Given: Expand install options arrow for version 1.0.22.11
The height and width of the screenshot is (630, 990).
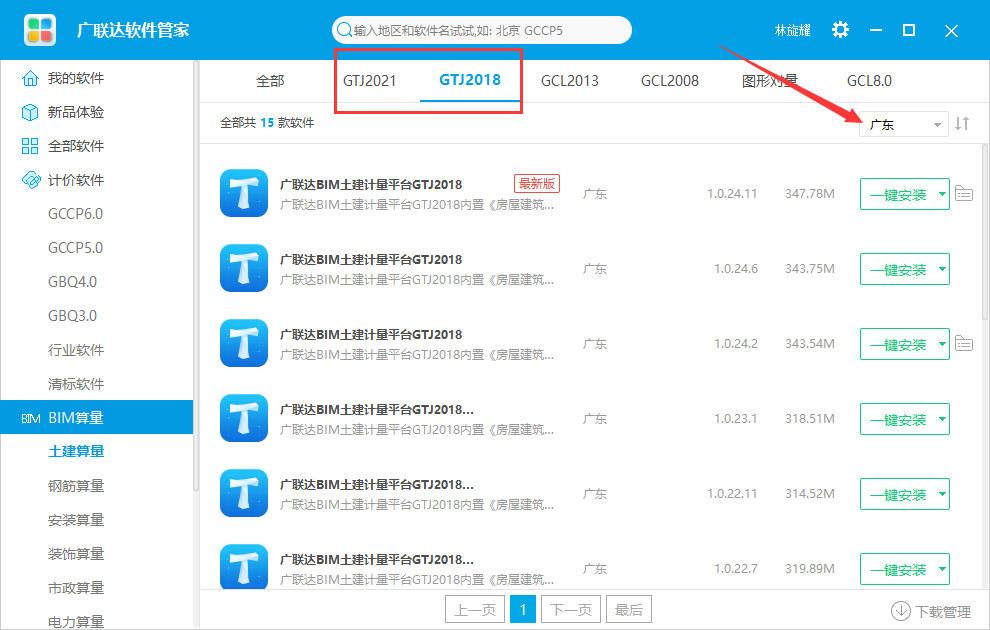Looking at the screenshot, I should click(942, 494).
